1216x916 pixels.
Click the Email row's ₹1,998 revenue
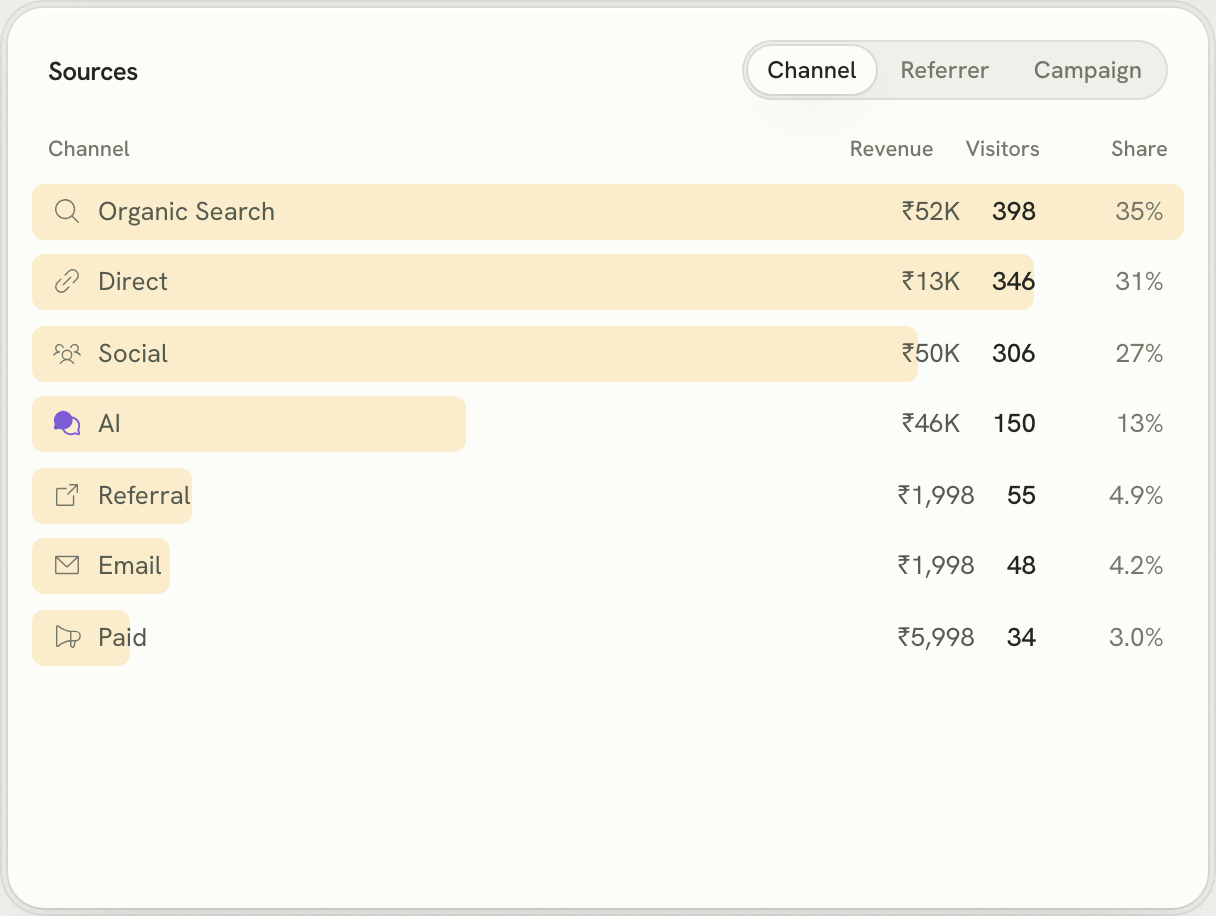(x=936, y=566)
